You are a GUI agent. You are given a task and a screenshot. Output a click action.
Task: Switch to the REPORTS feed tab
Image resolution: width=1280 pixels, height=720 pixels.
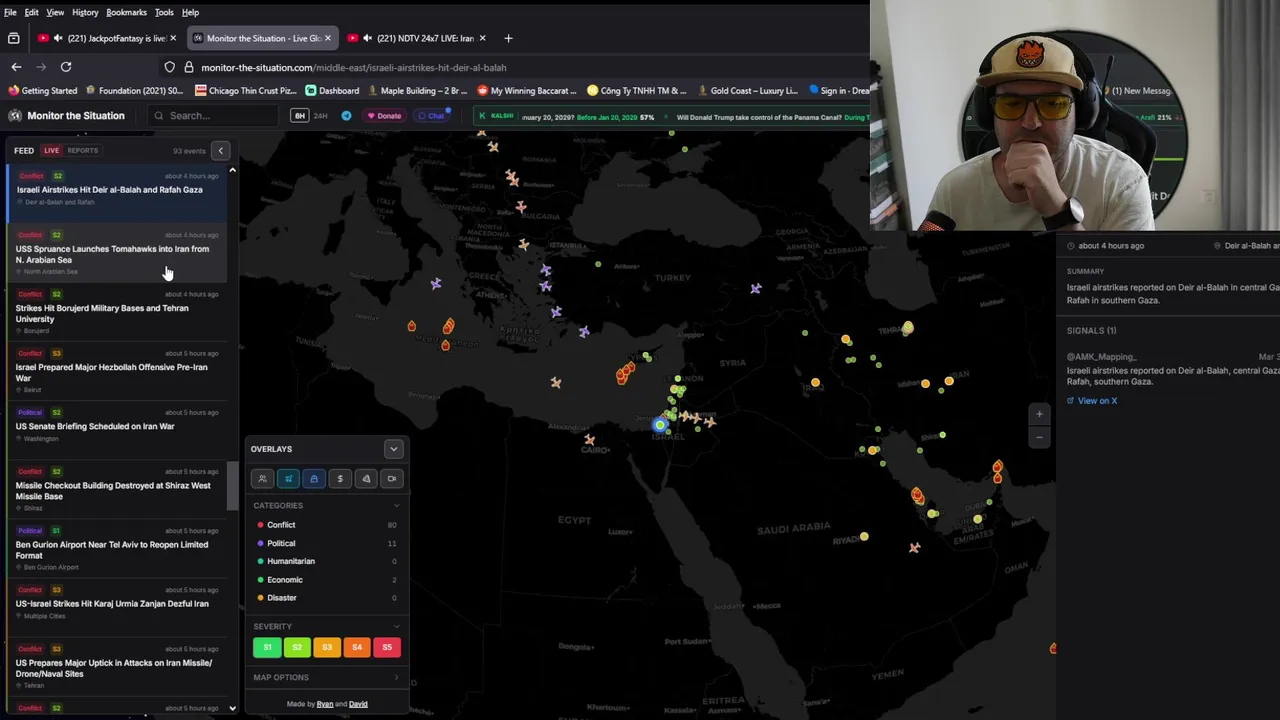(83, 151)
